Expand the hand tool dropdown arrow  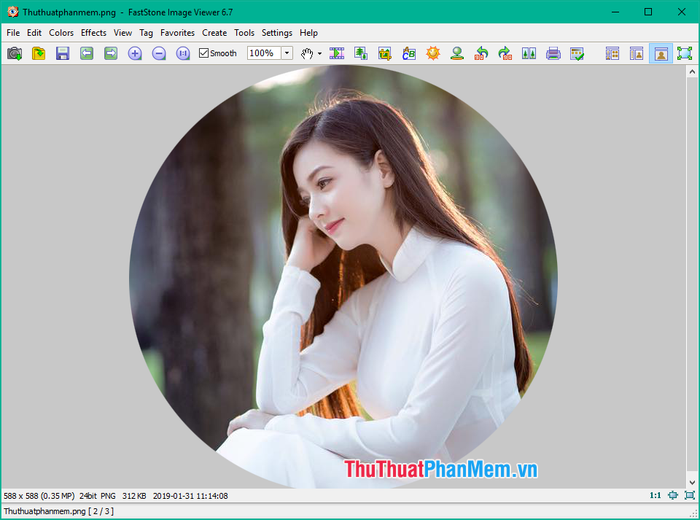320,54
